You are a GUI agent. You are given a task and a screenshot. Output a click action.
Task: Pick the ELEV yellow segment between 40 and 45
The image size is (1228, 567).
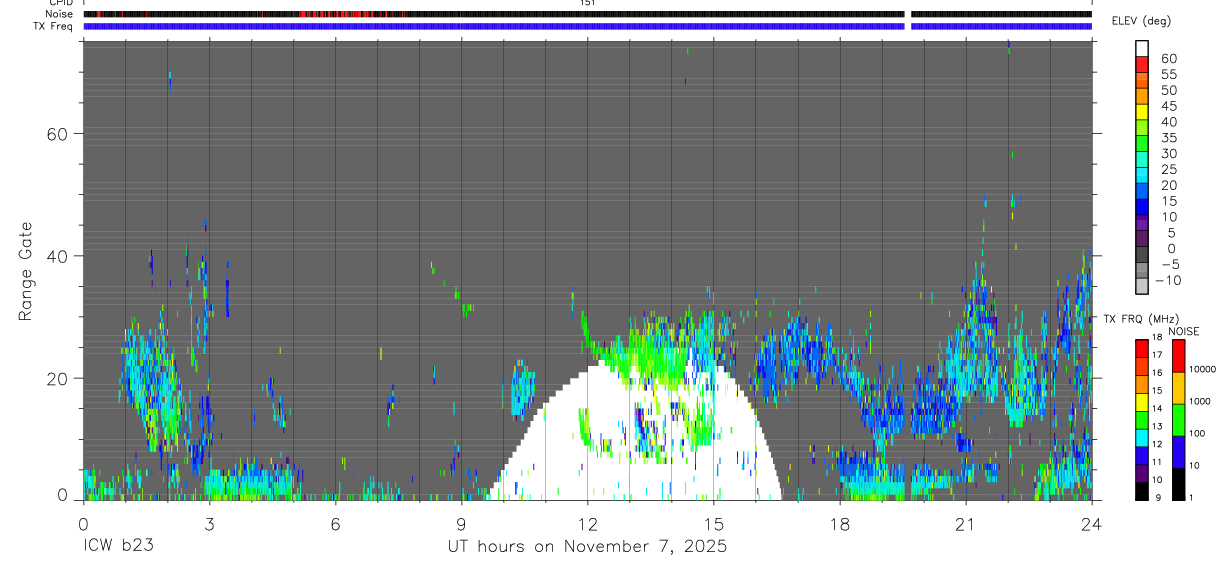[x=1142, y=112]
